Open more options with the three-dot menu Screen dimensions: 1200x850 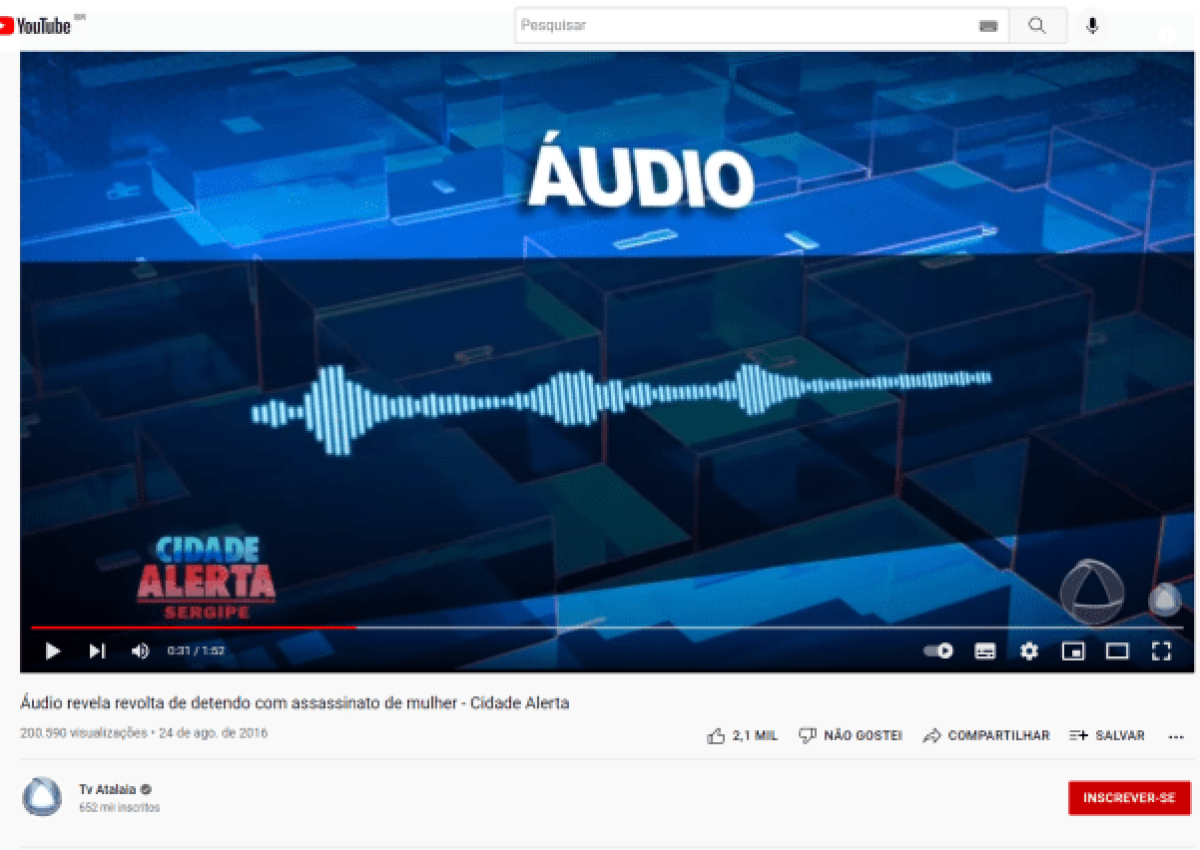(1174, 736)
